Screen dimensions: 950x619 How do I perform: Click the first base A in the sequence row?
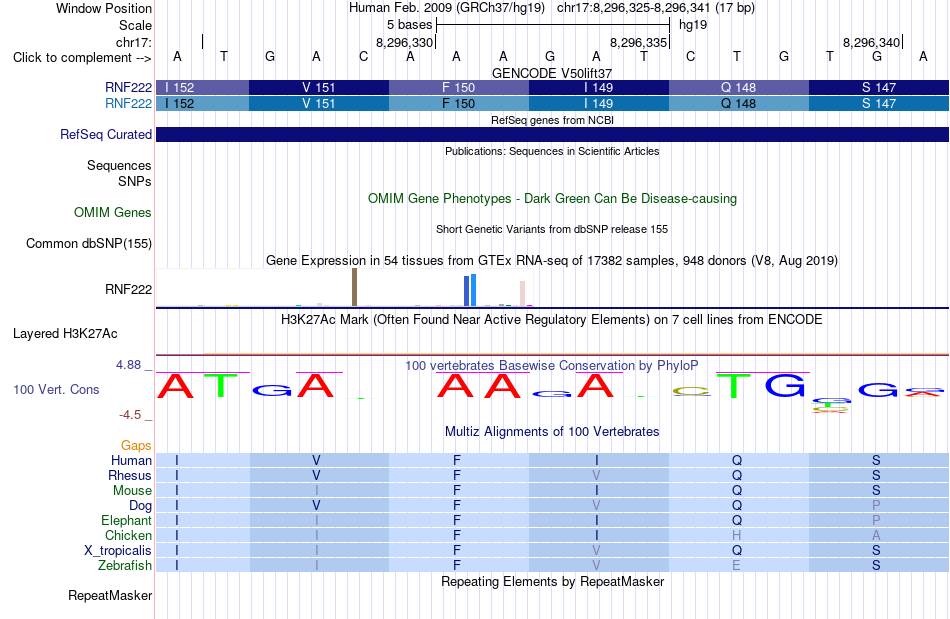(x=177, y=56)
